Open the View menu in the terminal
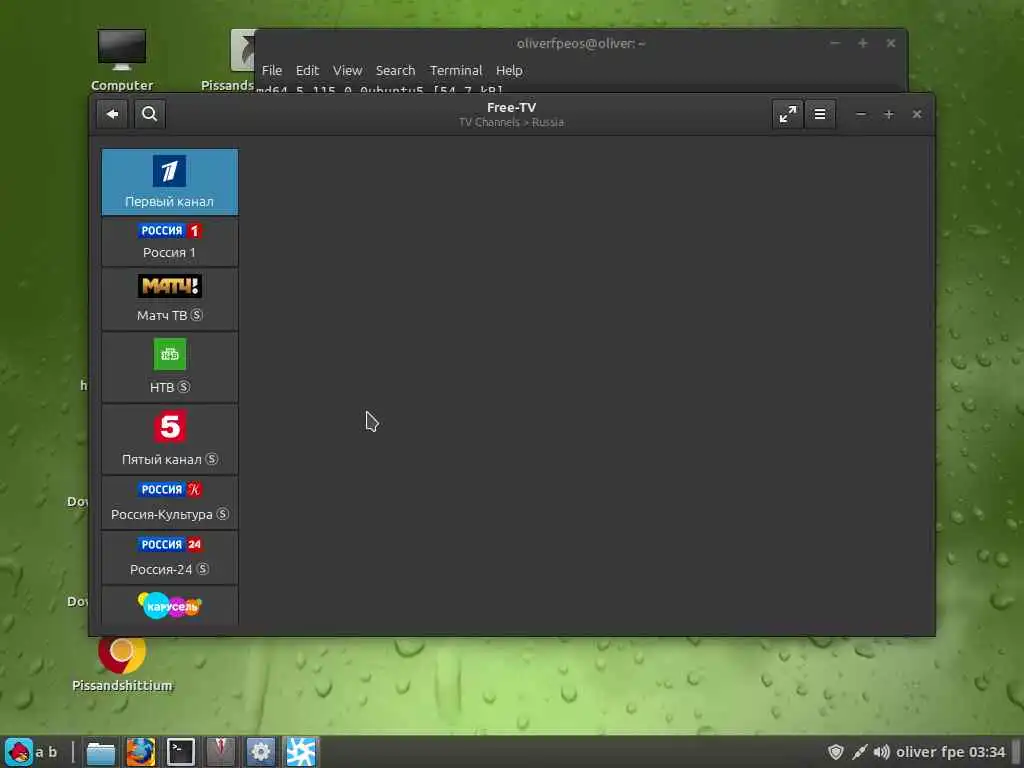Image resolution: width=1024 pixels, height=768 pixels. [347, 71]
